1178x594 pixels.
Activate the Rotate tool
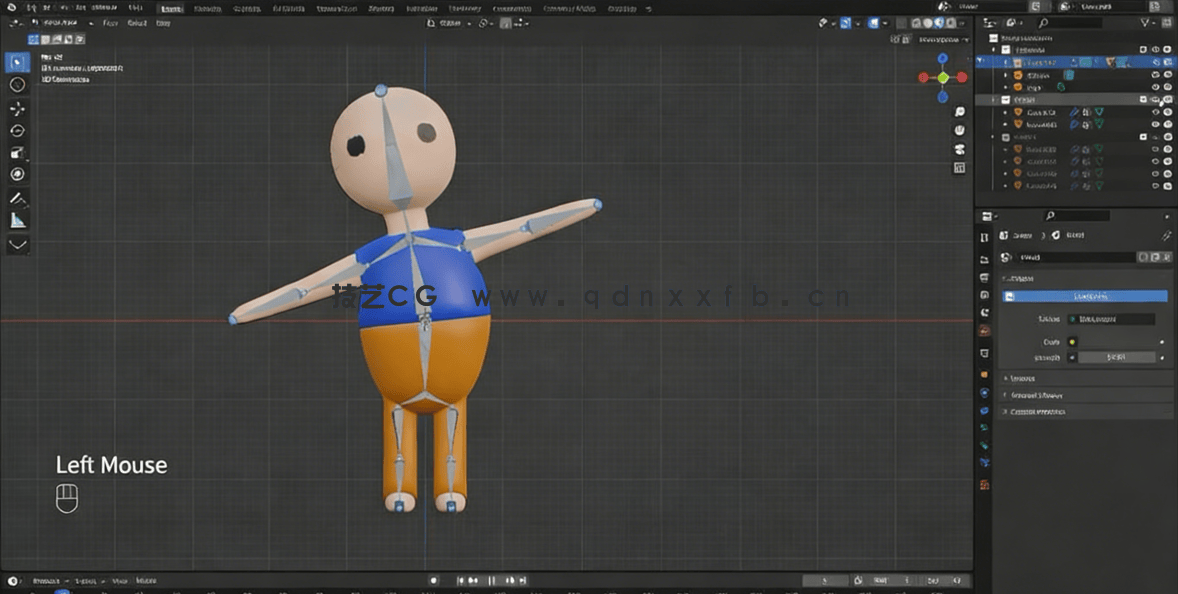coord(17,130)
